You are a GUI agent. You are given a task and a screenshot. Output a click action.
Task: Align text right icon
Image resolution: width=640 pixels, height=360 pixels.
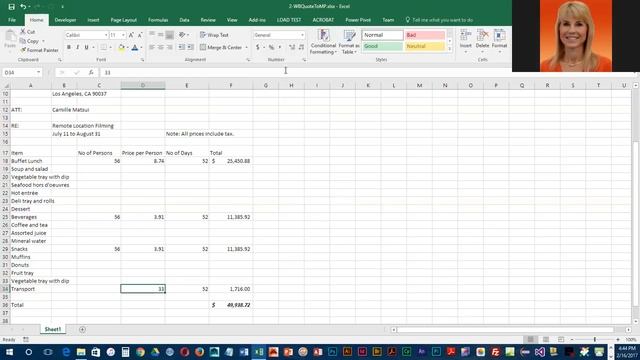coord(169,47)
